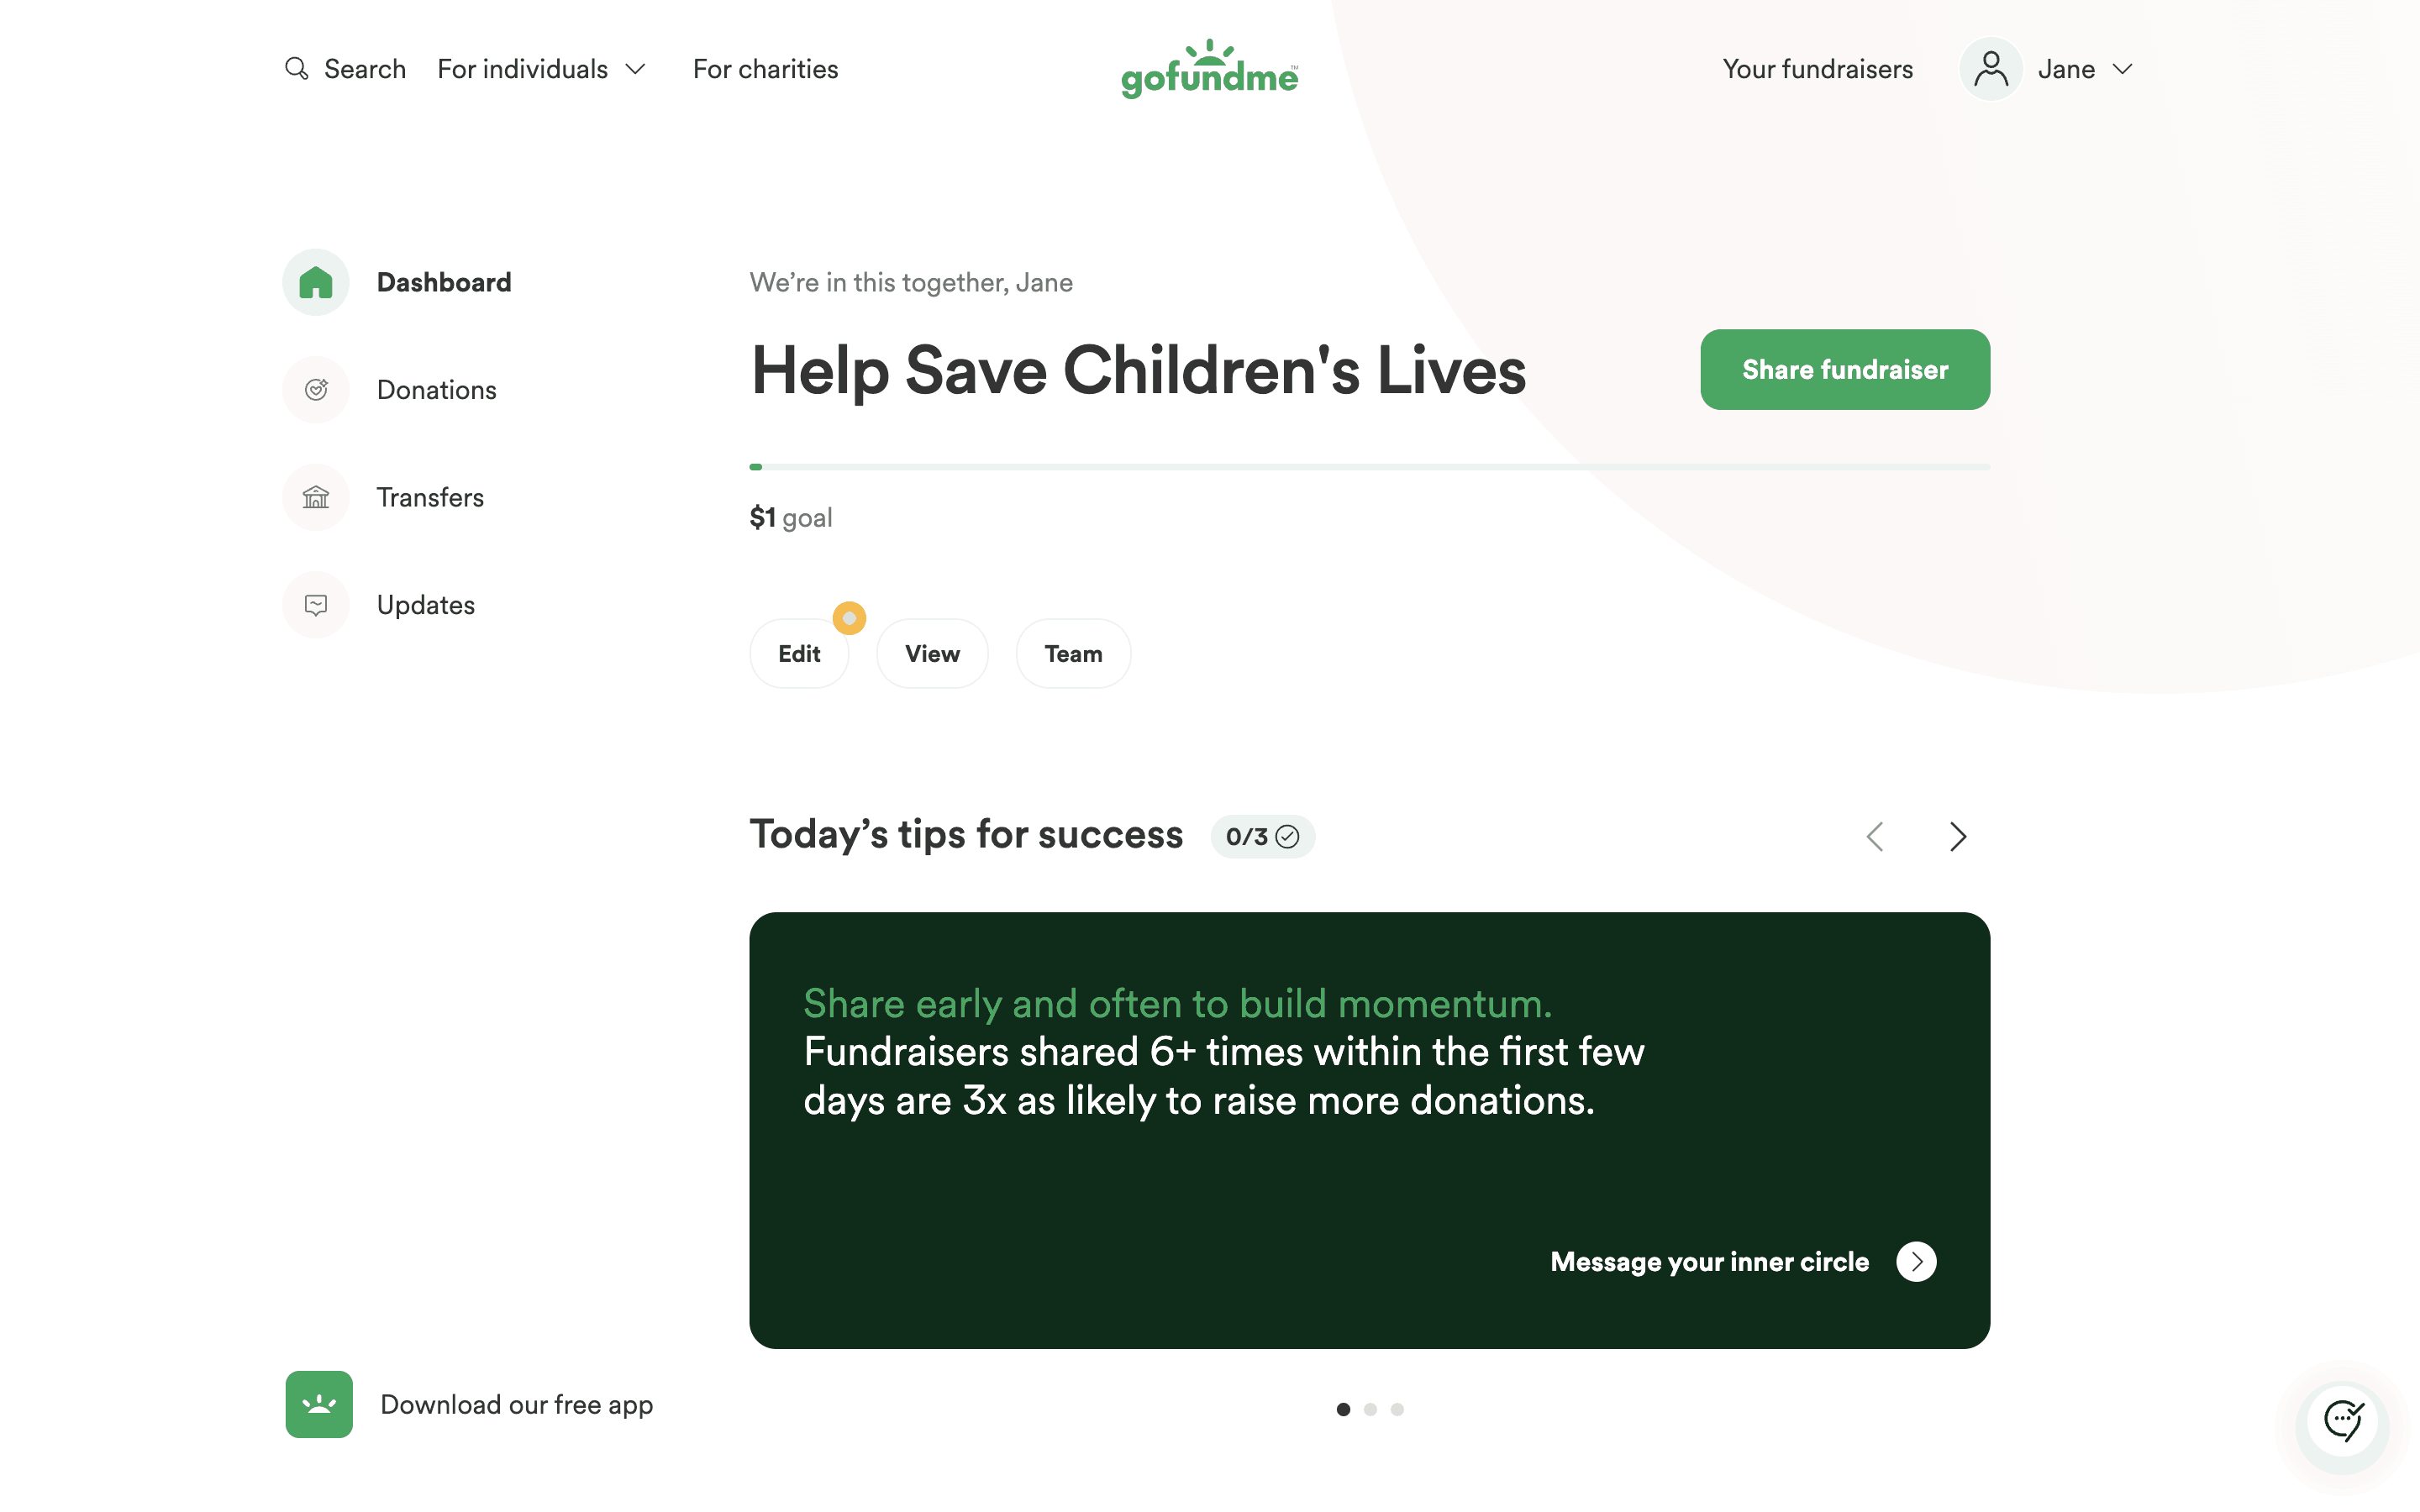
Task: Click the first carousel dot indicator
Action: pos(1344,1410)
